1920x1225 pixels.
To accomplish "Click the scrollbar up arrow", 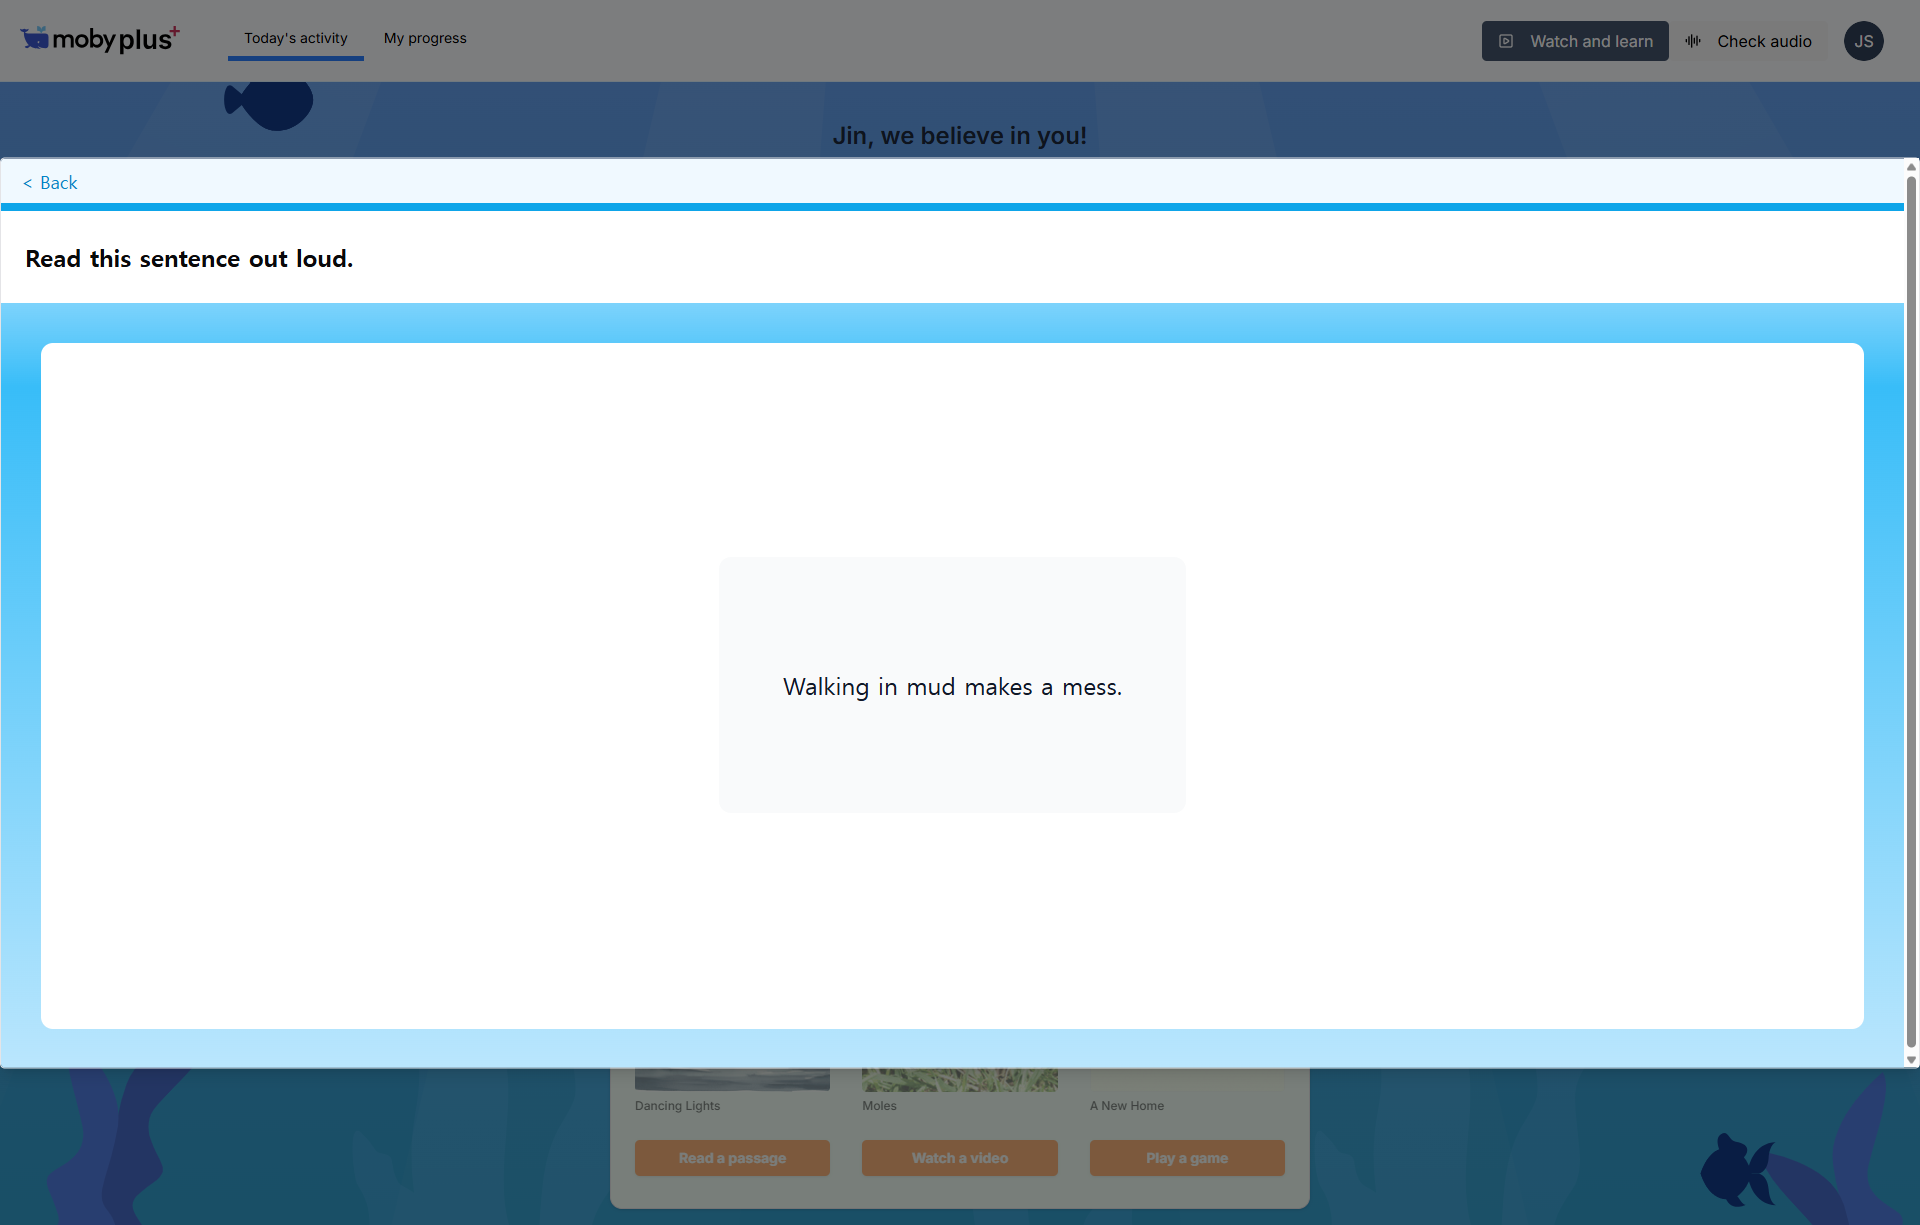I will [1911, 167].
